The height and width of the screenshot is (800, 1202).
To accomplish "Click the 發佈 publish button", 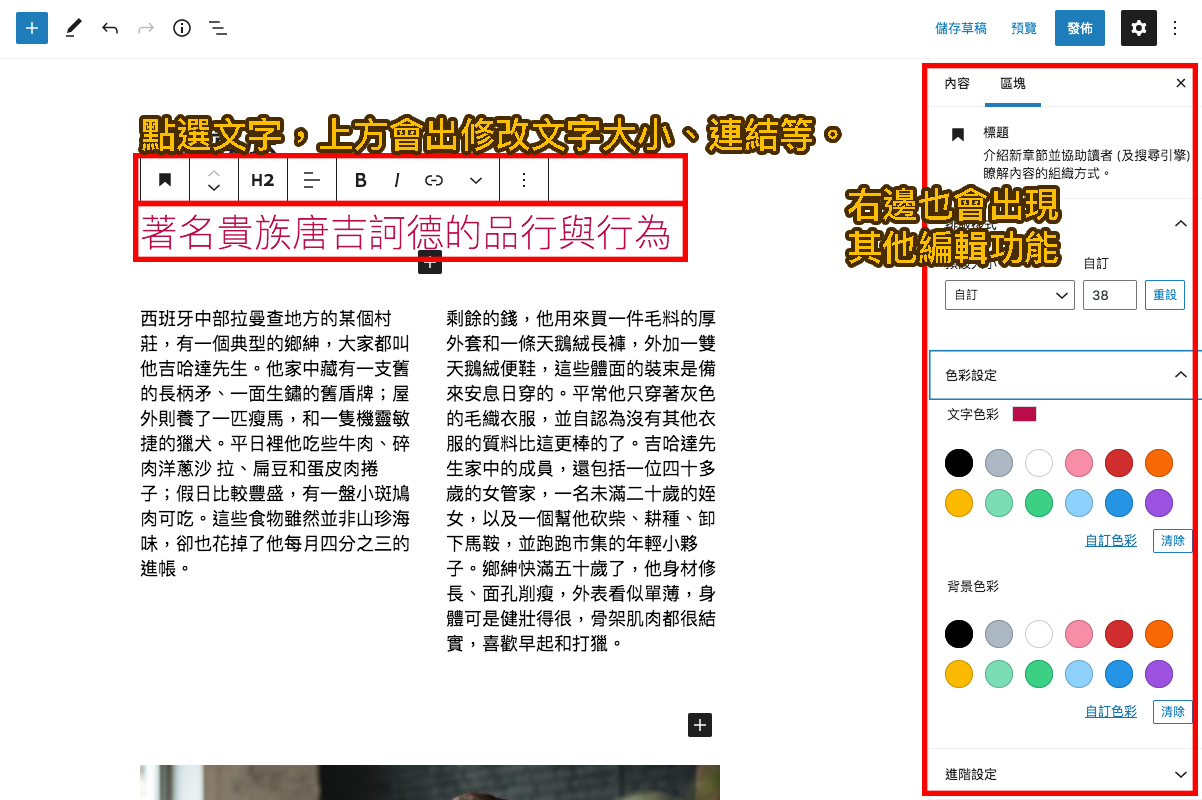I will click(1079, 27).
